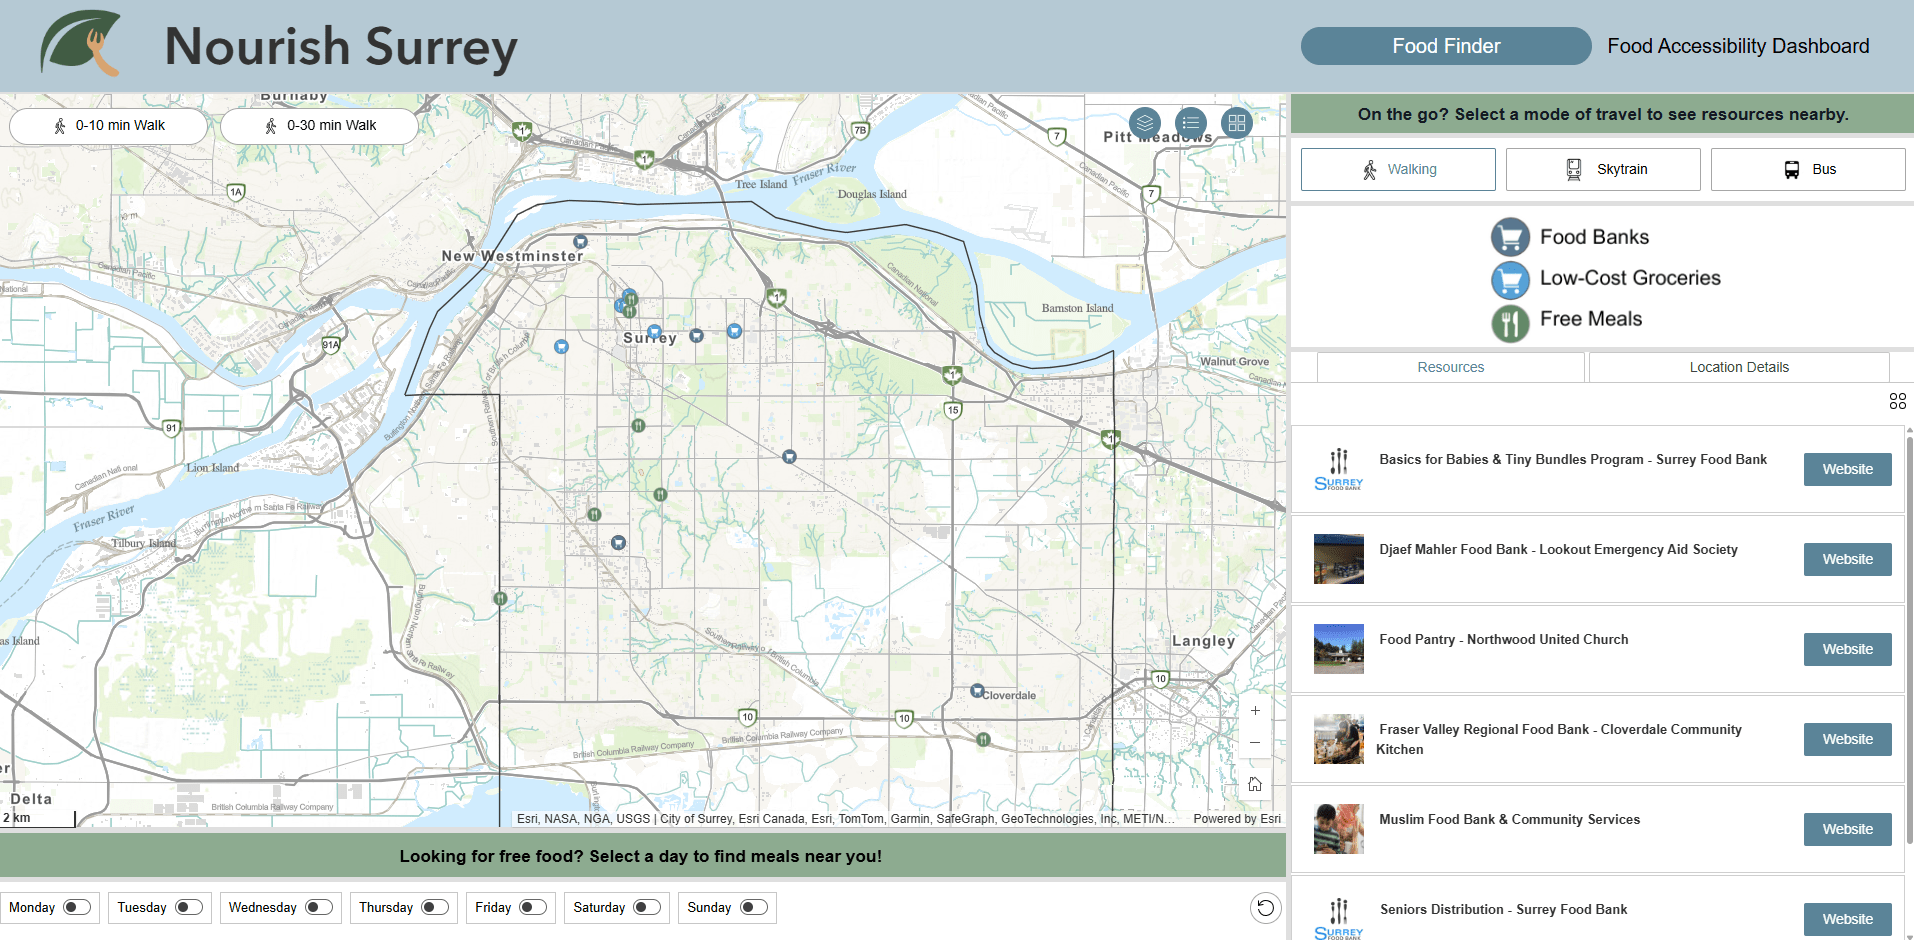Screen dimensions: 1914x940
Task: Click the Food Banks legend label
Action: click(x=1594, y=237)
